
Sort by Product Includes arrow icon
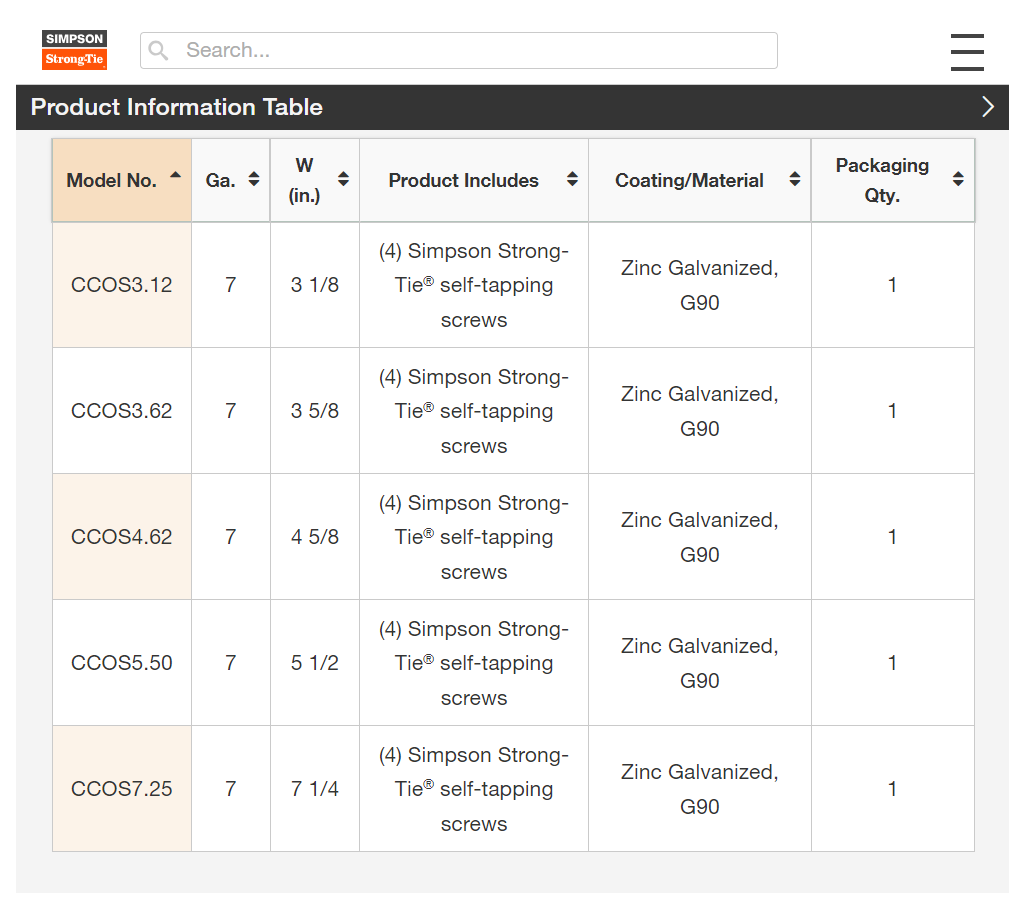[572, 180]
